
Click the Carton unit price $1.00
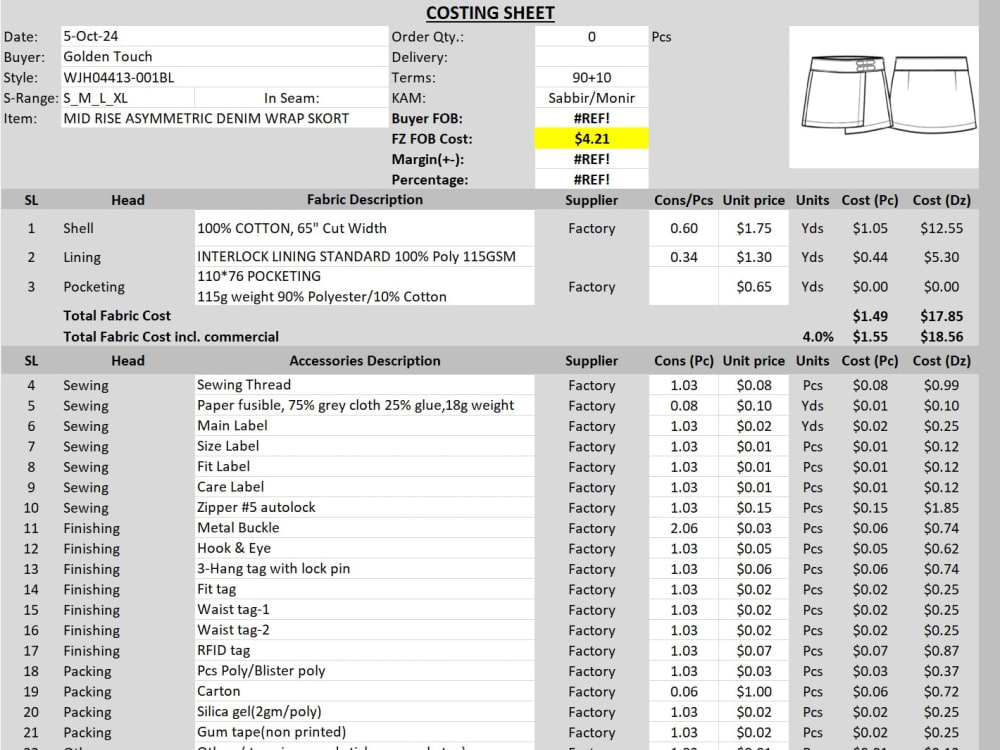coord(754,691)
